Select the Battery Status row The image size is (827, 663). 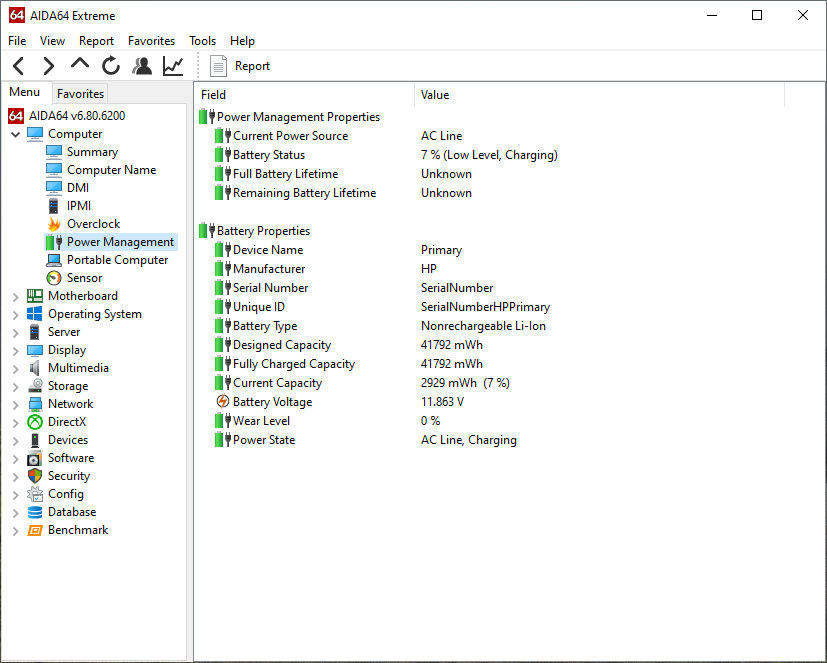269,155
